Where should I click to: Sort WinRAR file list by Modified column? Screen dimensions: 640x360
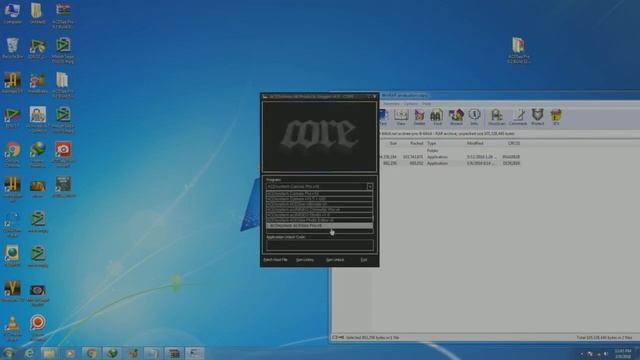pos(475,143)
